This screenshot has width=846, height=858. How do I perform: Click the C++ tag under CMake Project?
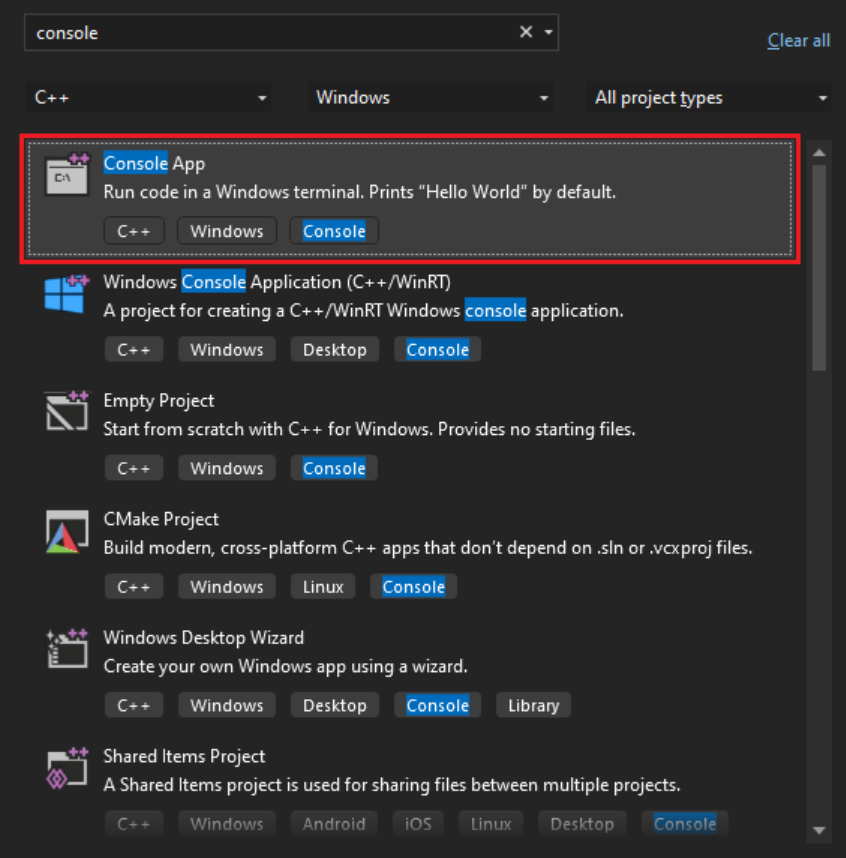tap(134, 587)
